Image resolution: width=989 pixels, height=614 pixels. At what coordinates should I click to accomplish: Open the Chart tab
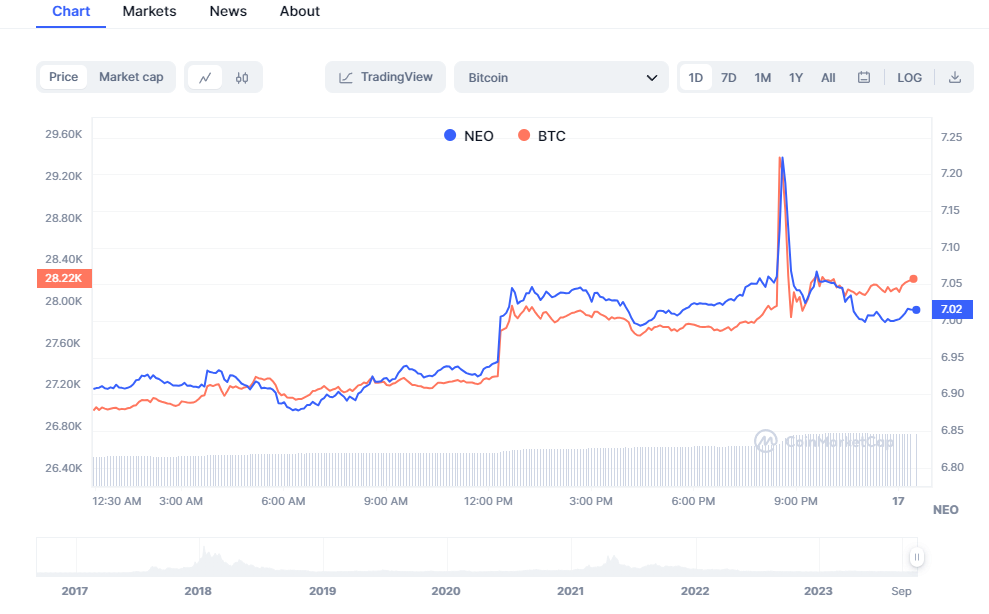[71, 11]
